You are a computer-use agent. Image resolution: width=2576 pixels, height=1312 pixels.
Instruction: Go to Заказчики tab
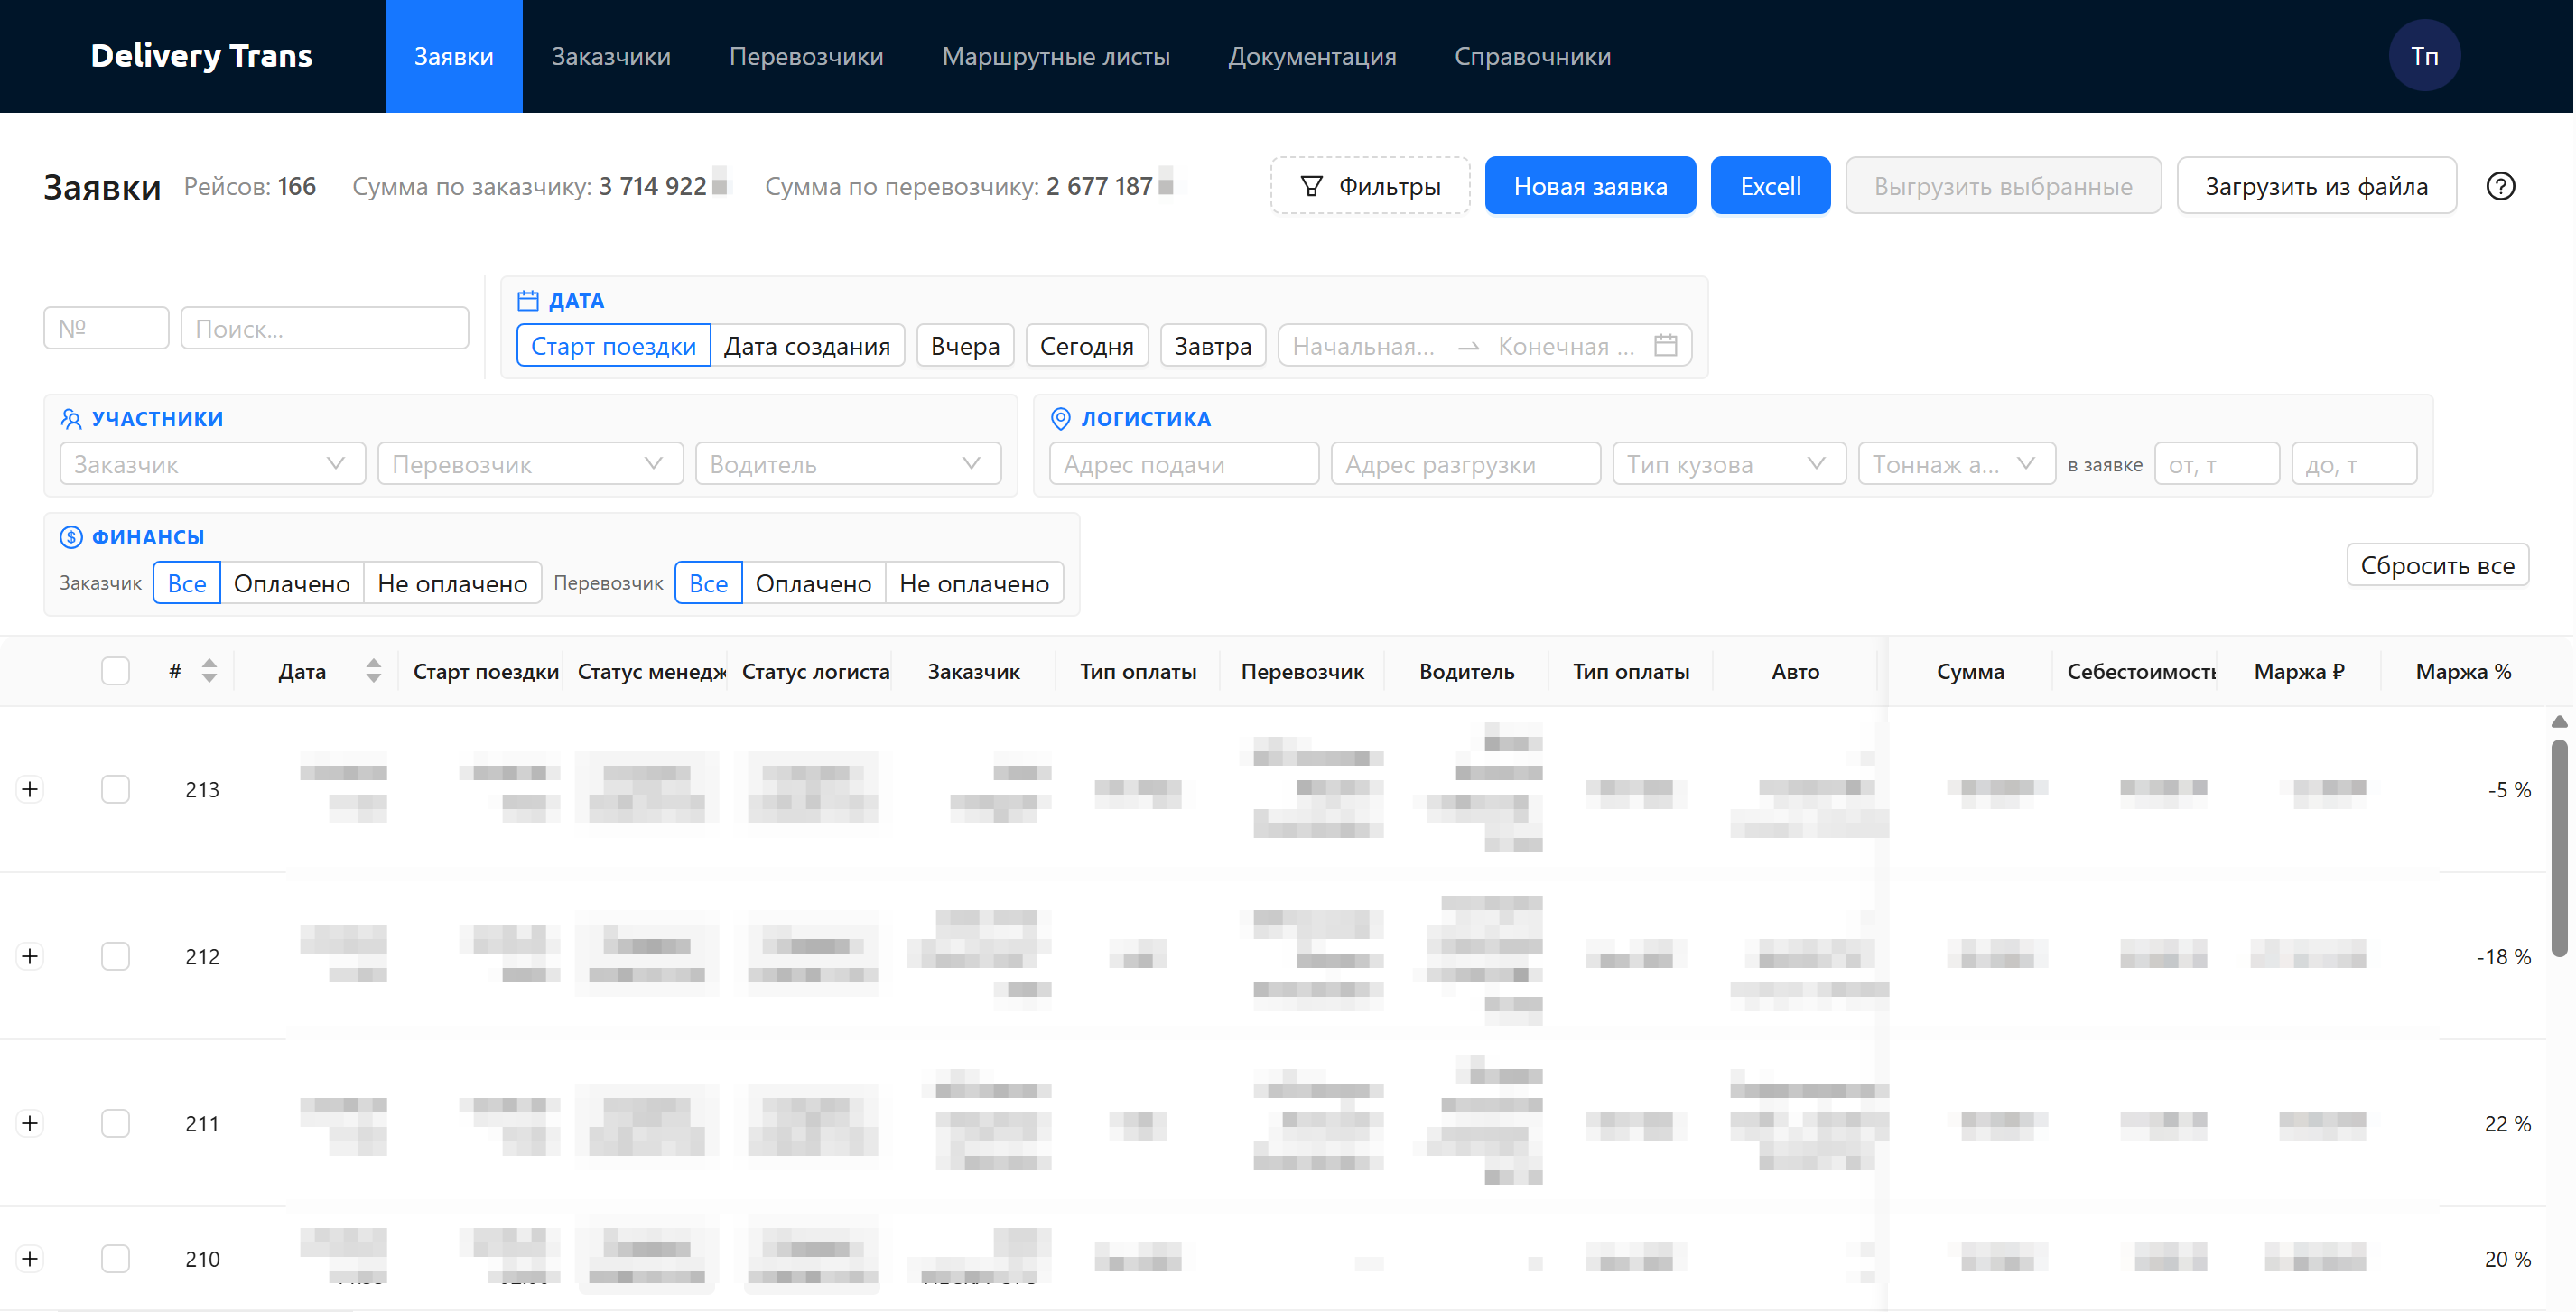tap(611, 56)
